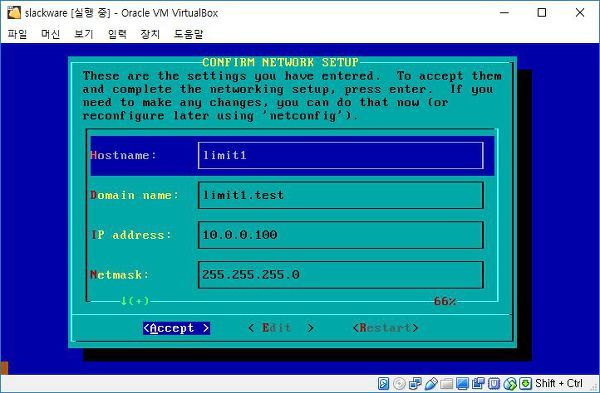The height and width of the screenshot is (393, 600).
Task: Open the network adapters status icon
Action: coord(415,383)
